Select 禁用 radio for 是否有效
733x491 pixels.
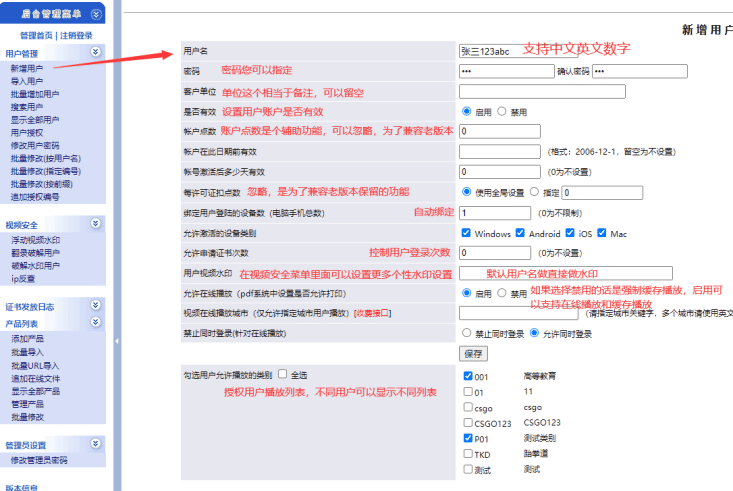pos(503,111)
